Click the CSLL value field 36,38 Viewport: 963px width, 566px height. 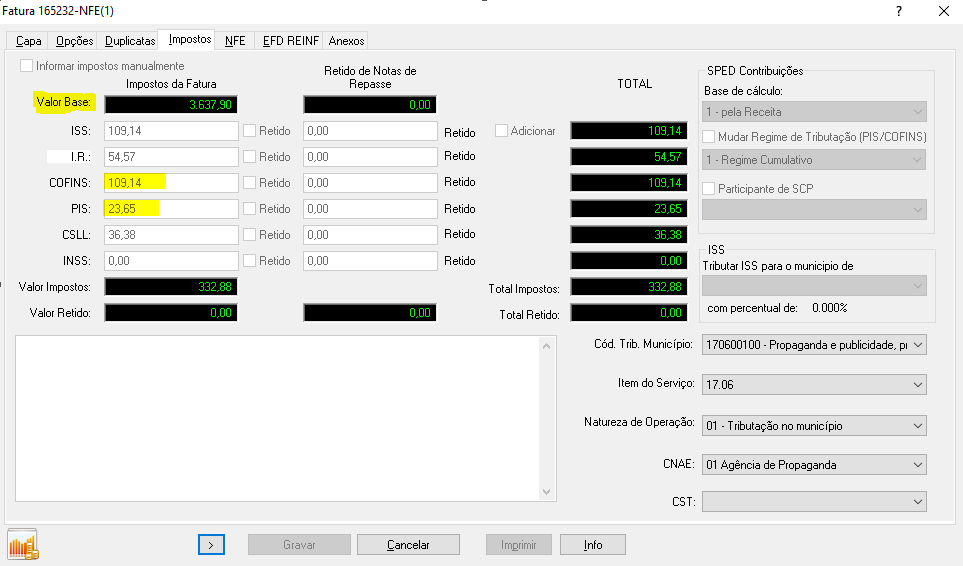point(171,235)
